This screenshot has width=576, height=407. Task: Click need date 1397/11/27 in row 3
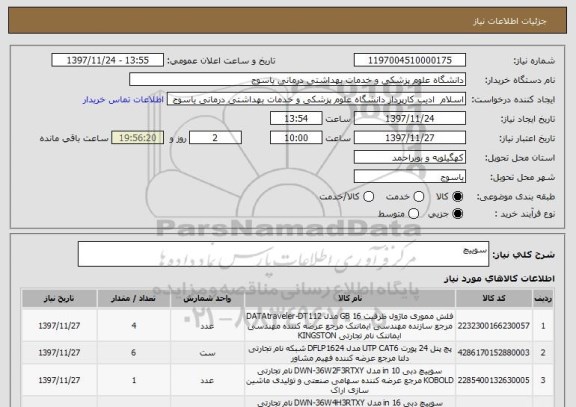59,380
